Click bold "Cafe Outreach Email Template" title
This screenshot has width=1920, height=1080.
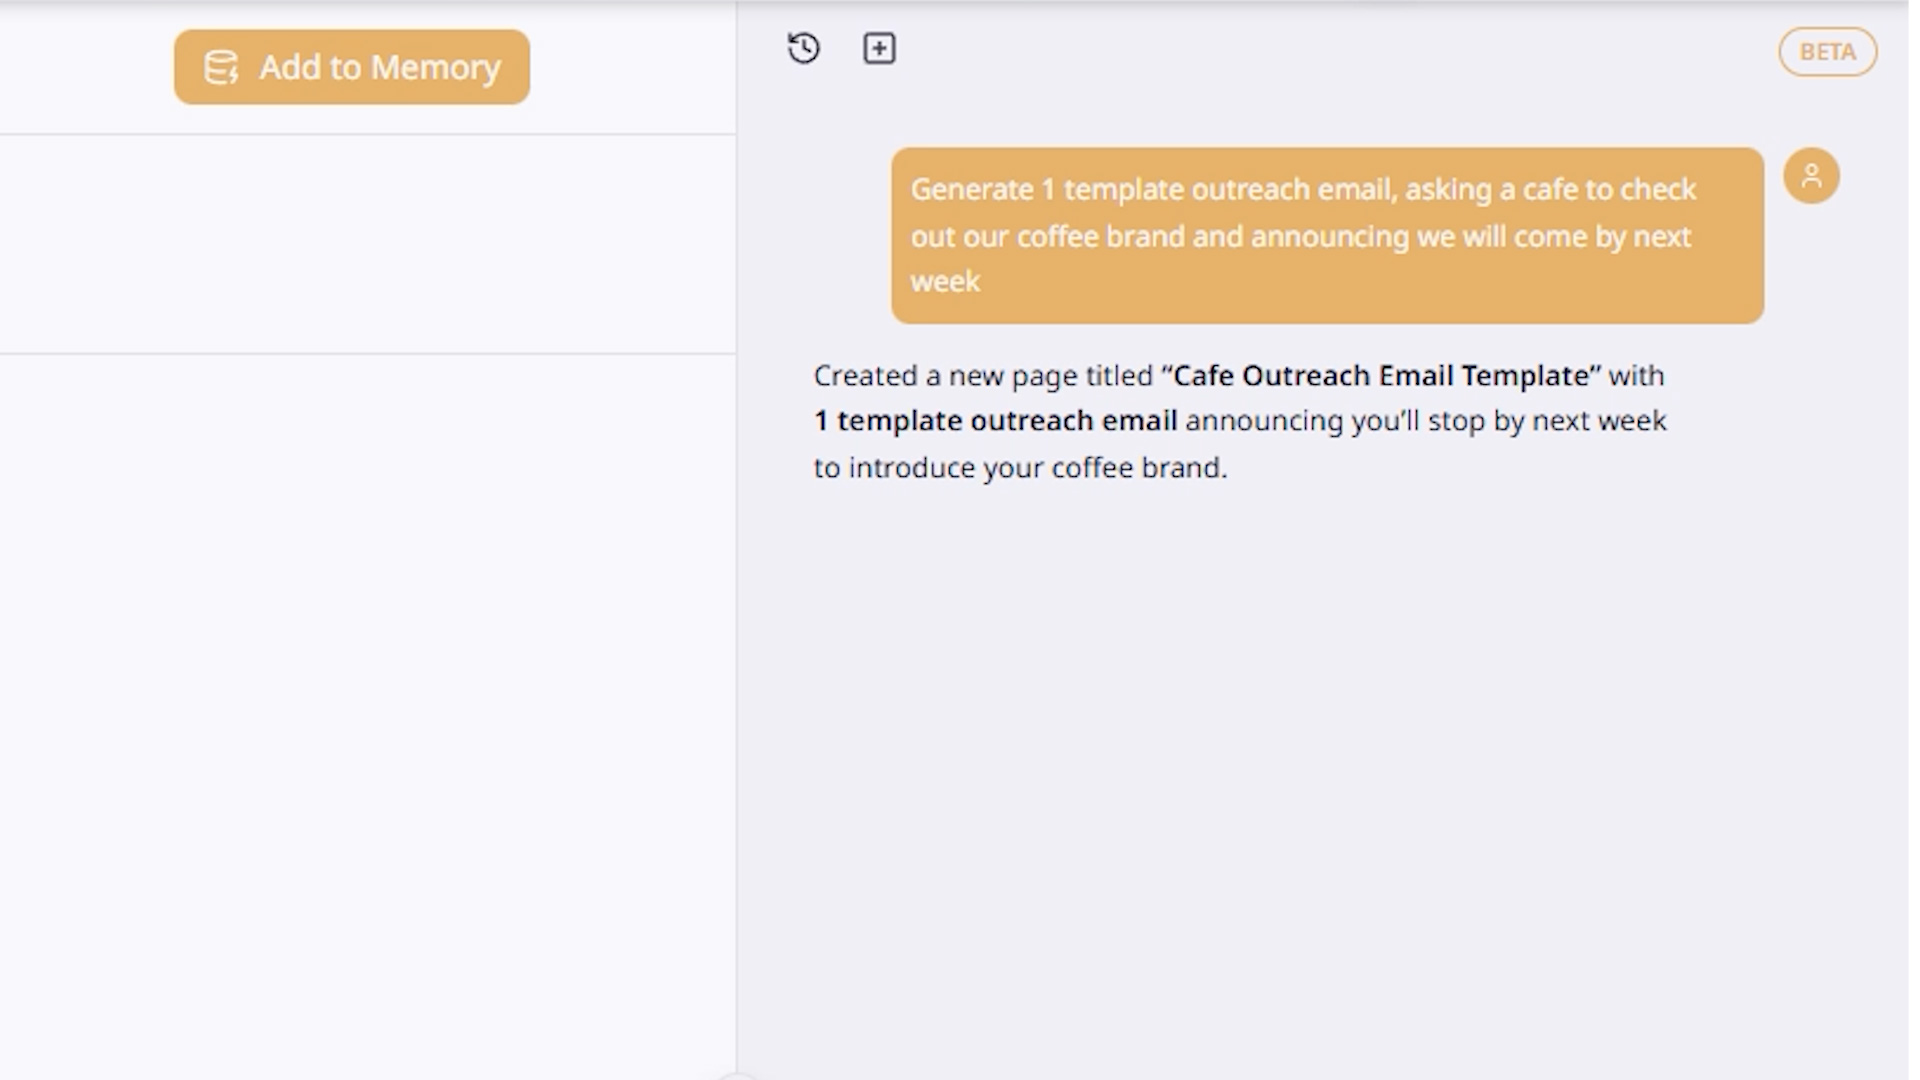point(1380,376)
